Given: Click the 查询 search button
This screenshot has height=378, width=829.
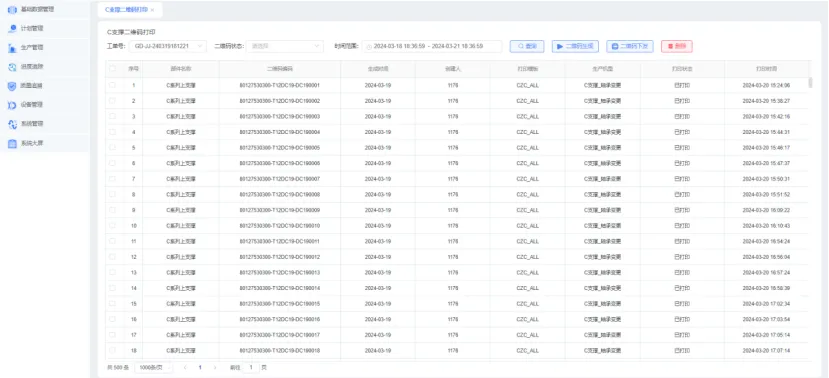Looking at the screenshot, I should pos(527,47).
